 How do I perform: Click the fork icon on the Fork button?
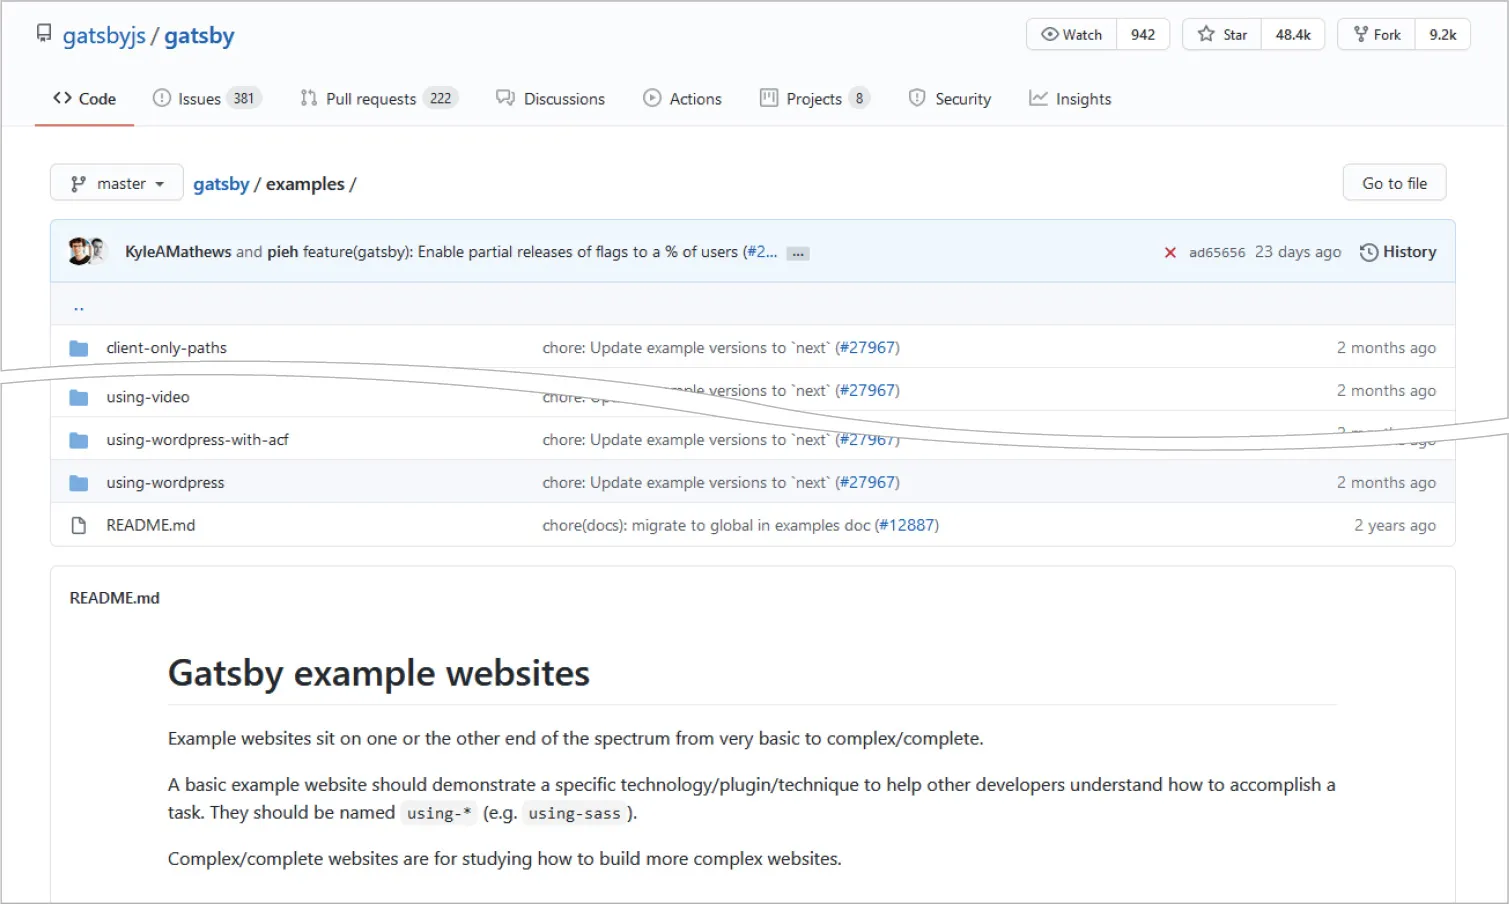tap(1361, 34)
